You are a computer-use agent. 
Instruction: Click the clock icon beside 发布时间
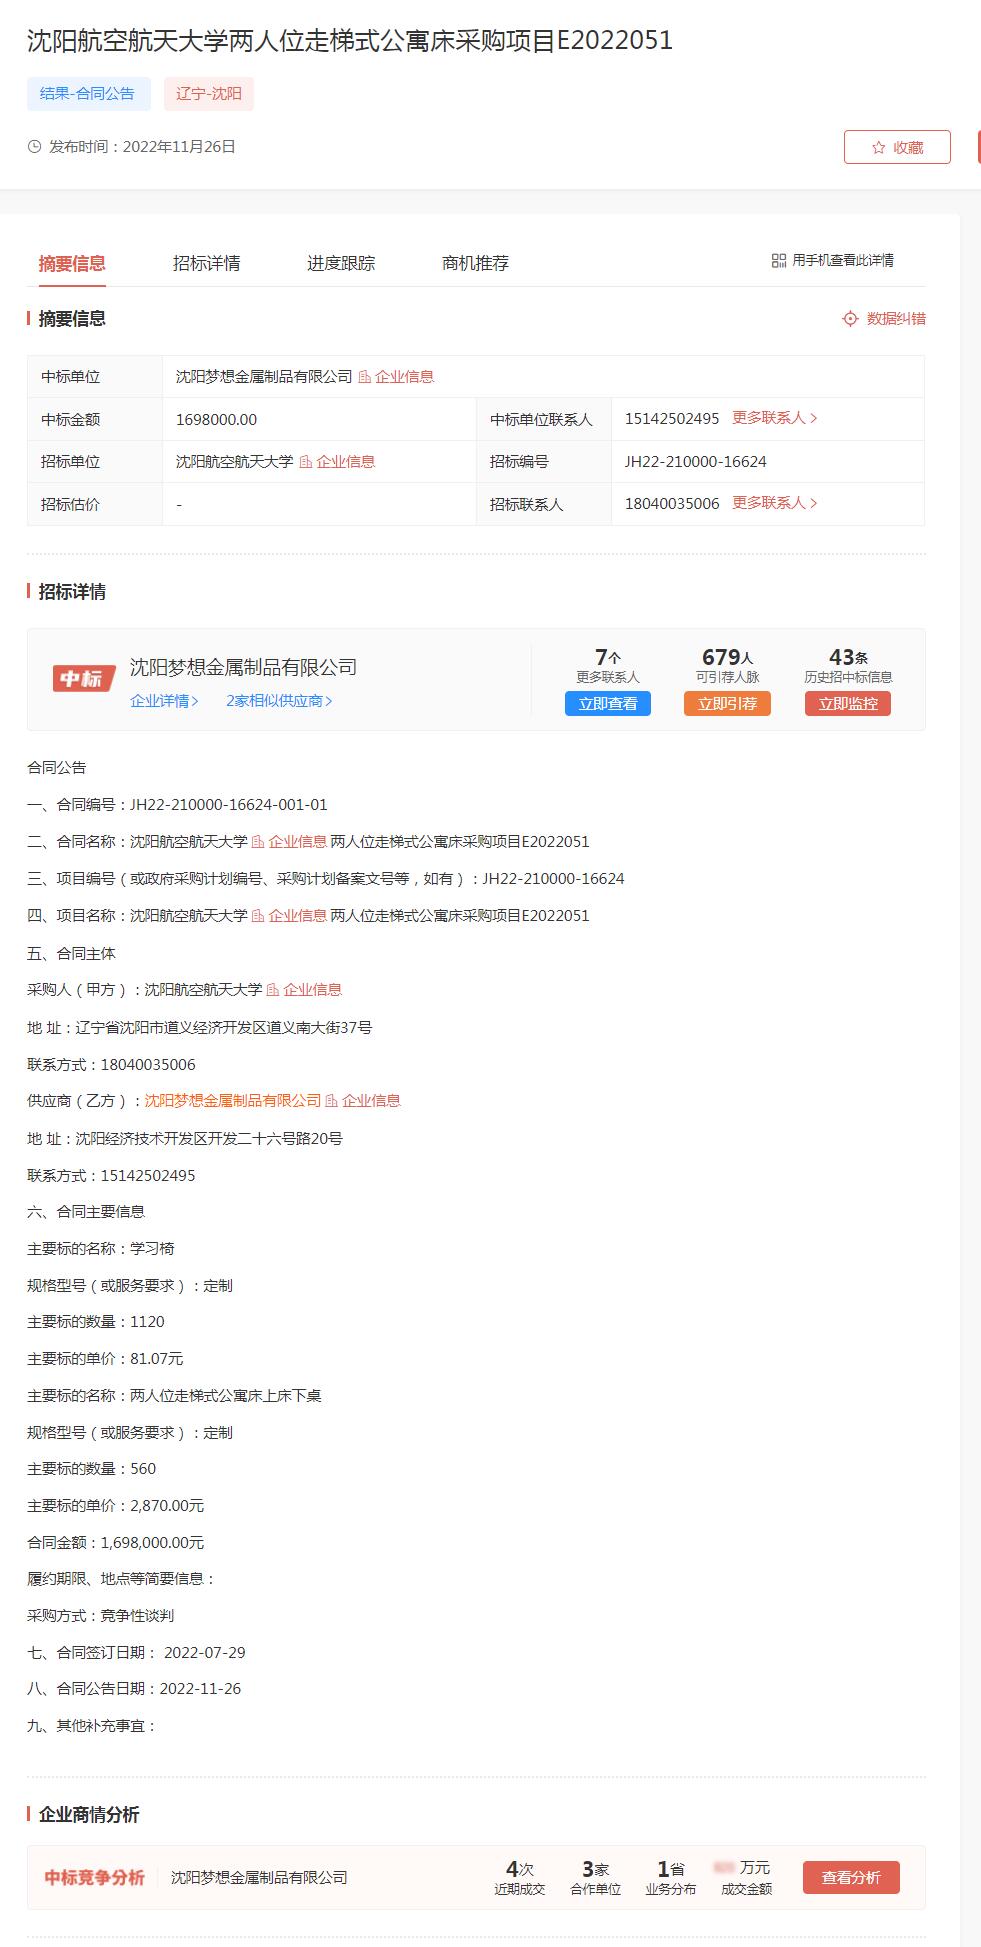(x=35, y=147)
